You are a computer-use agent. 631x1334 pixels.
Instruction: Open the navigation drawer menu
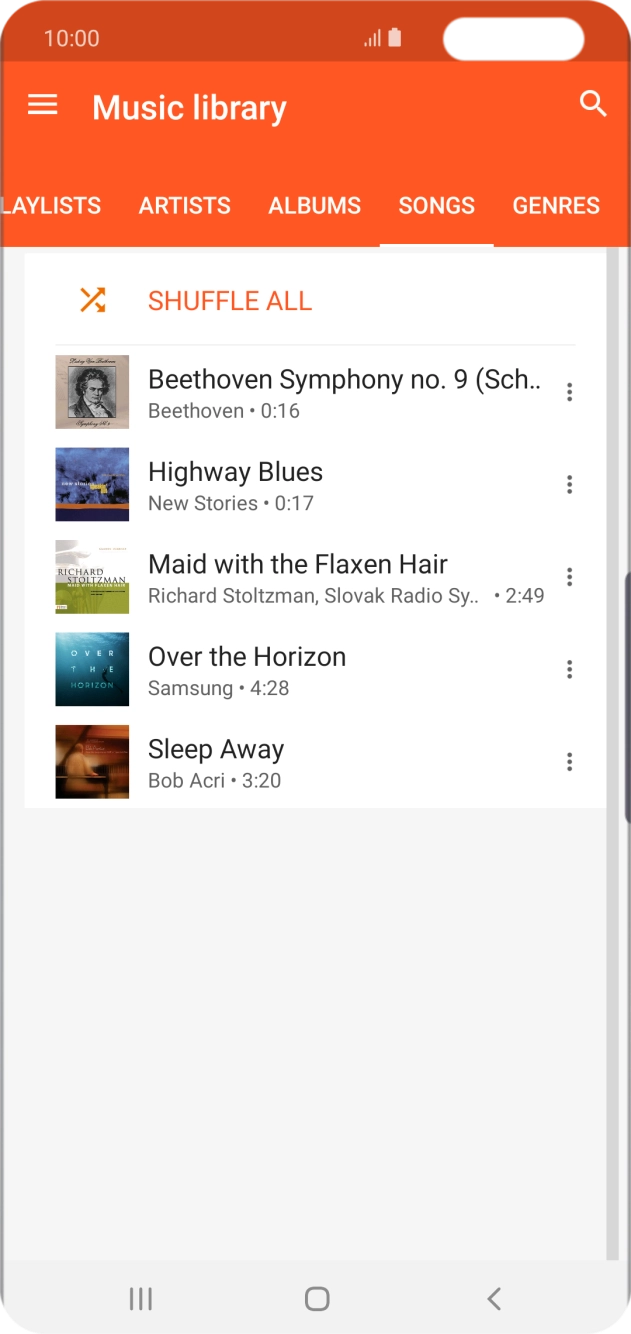tap(42, 105)
